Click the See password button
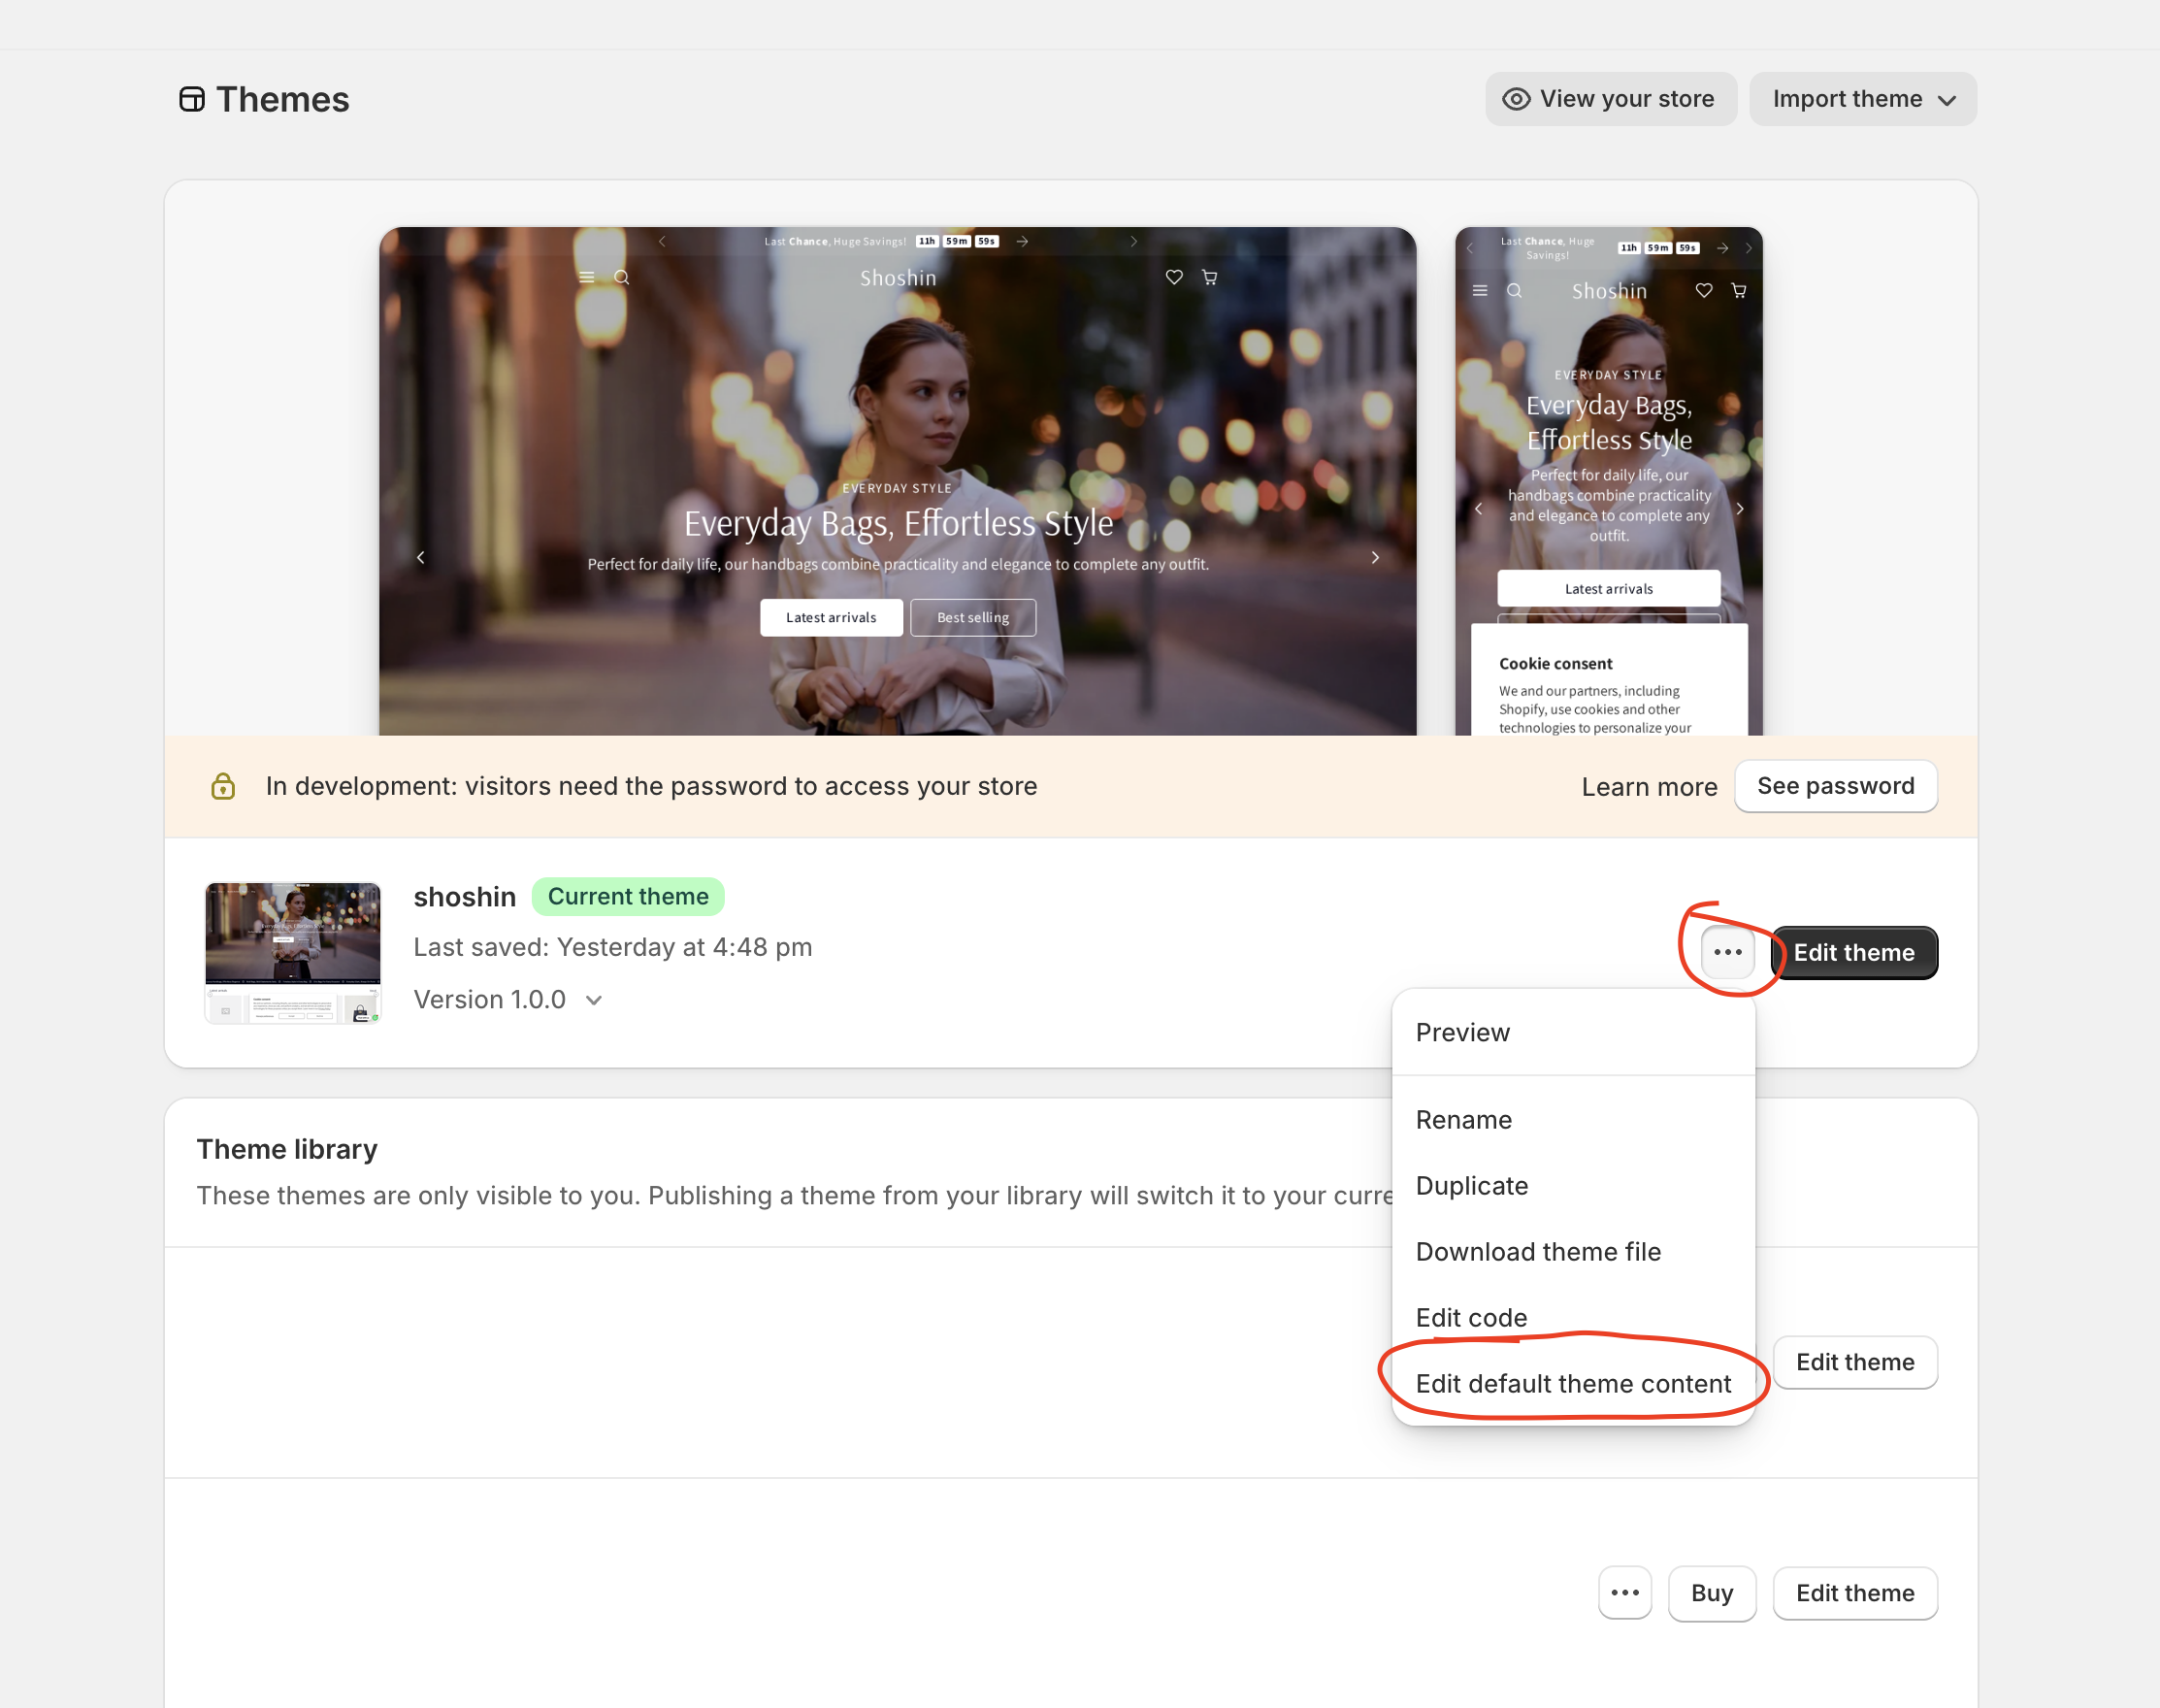The height and width of the screenshot is (1708, 2160). coord(1835,786)
